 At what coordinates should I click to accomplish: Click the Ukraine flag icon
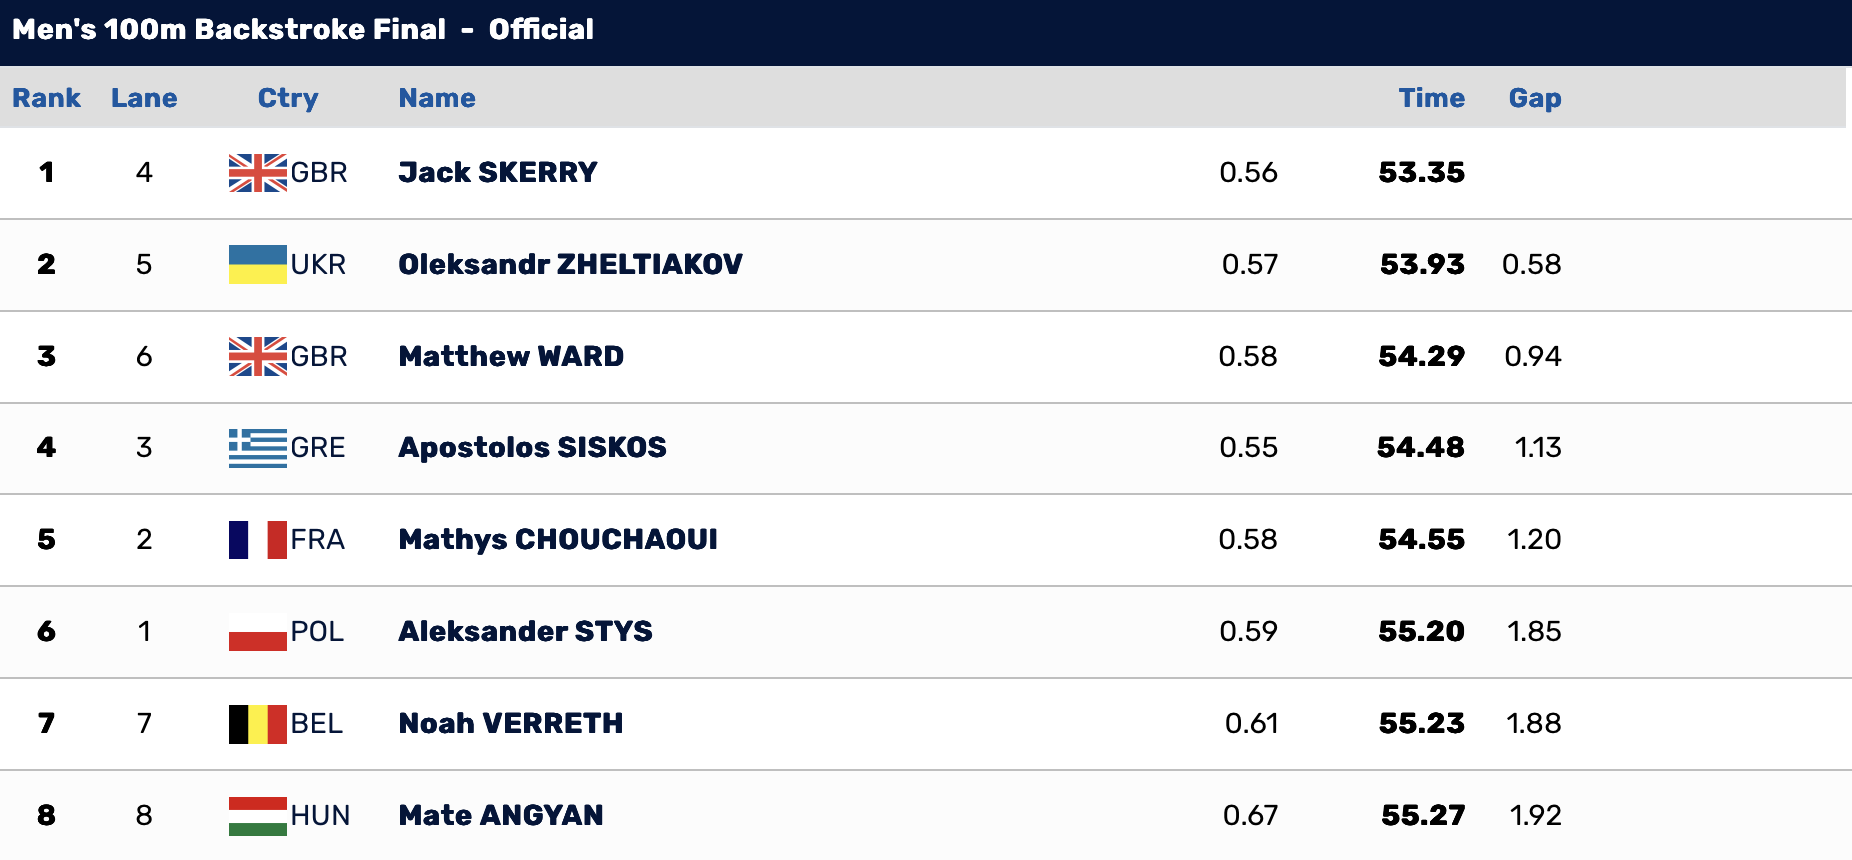258,265
